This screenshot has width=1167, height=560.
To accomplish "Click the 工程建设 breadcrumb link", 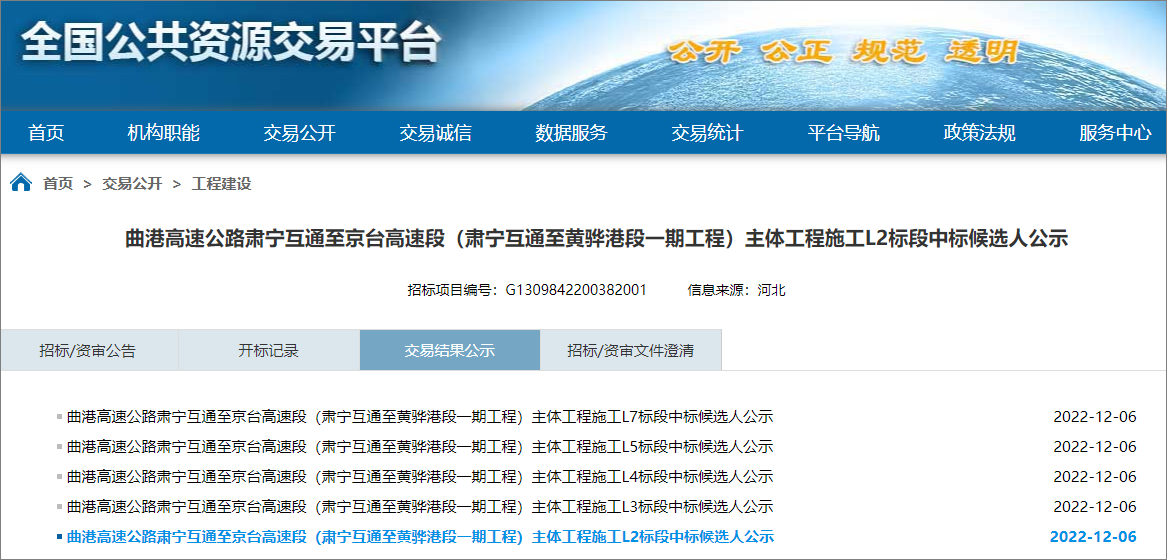I will pos(222,184).
